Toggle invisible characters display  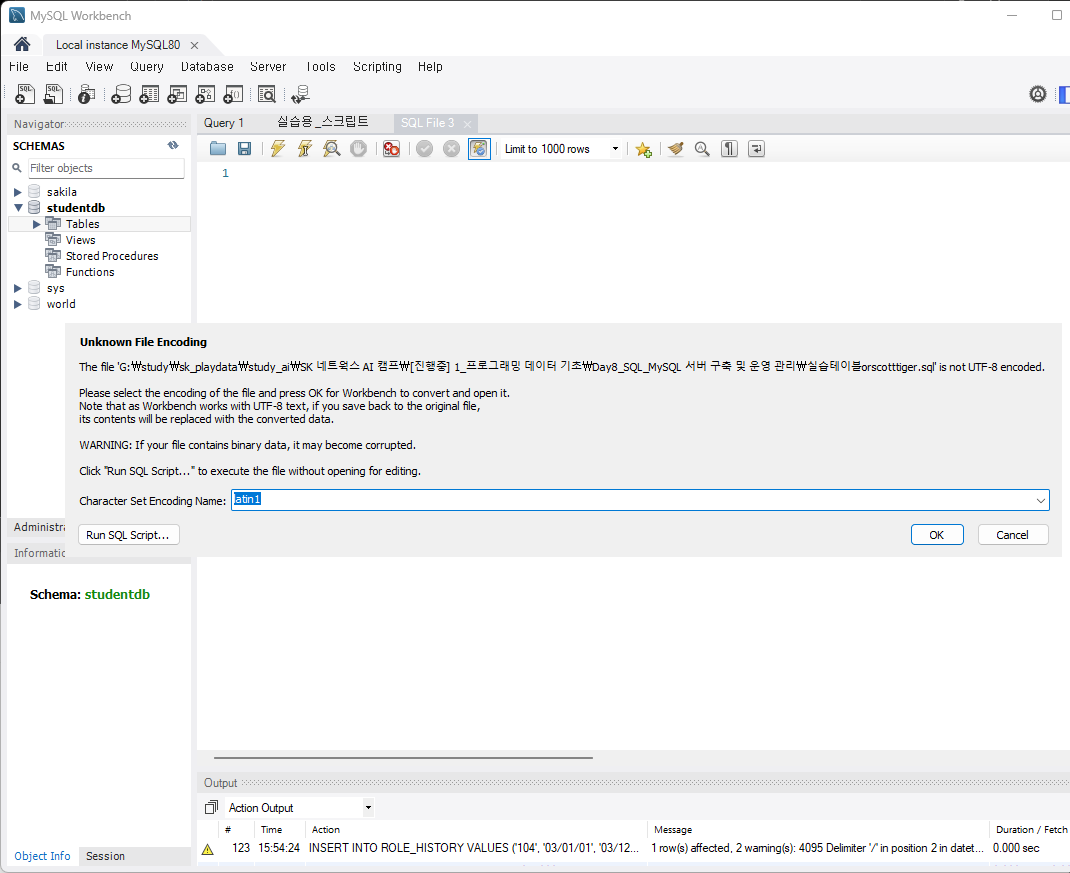tap(729, 149)
